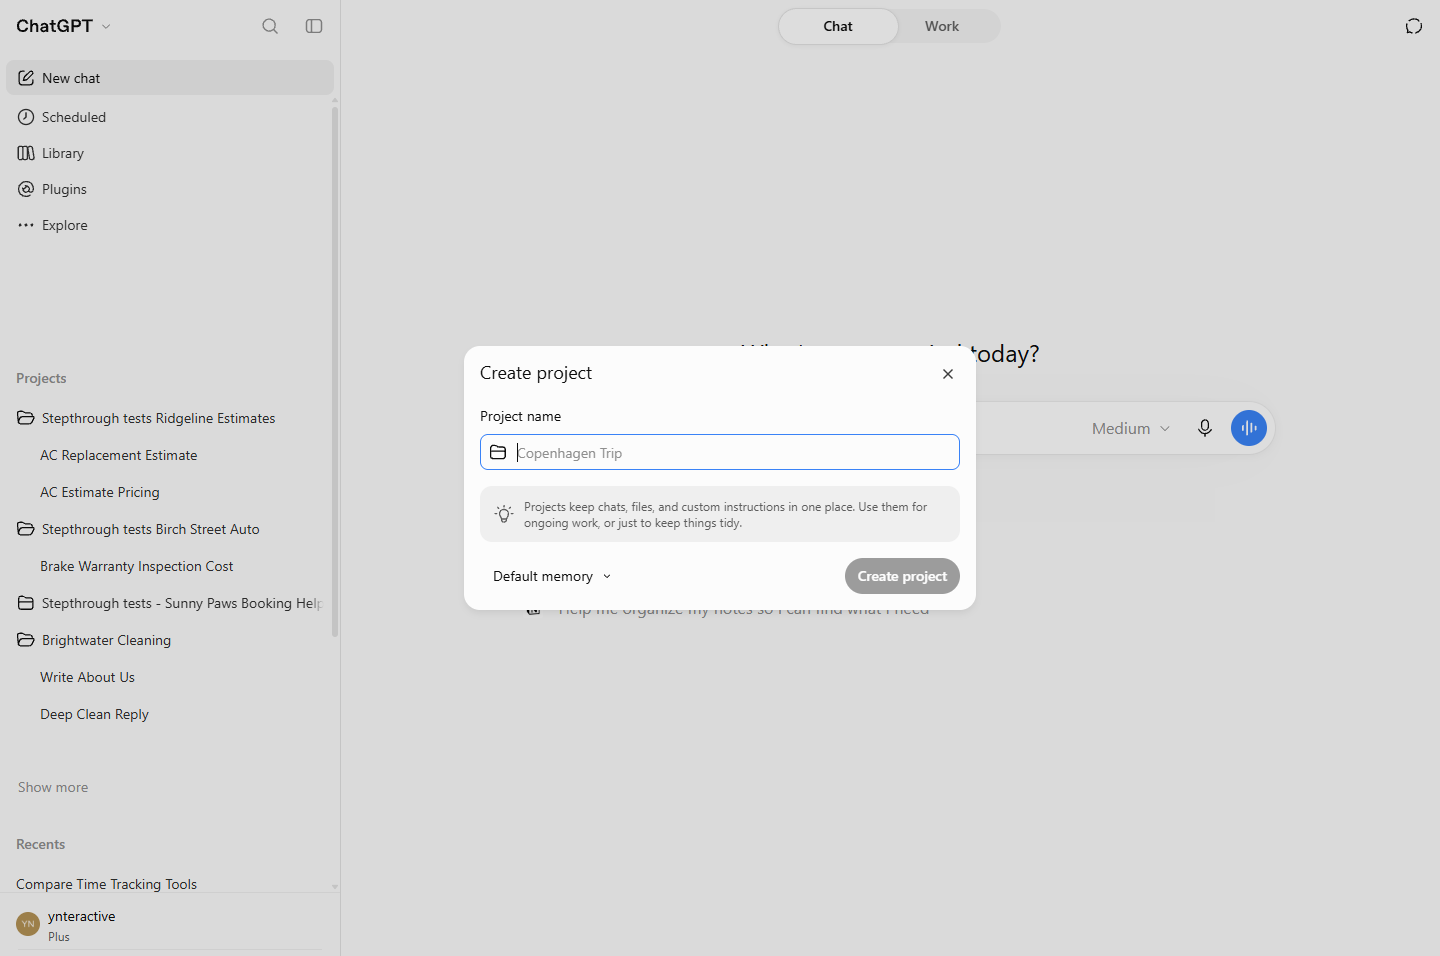Screen dimensions: 1440x956
Task: Click folder icon beside Brightwater Cleaning
Action: [x=26, y=640]
